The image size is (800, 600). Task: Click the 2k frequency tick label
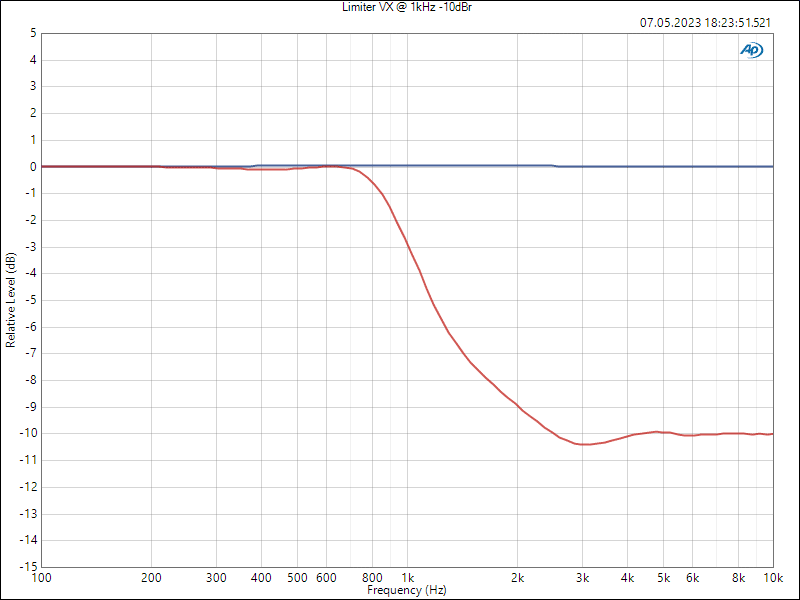click(x=517, y=578)
